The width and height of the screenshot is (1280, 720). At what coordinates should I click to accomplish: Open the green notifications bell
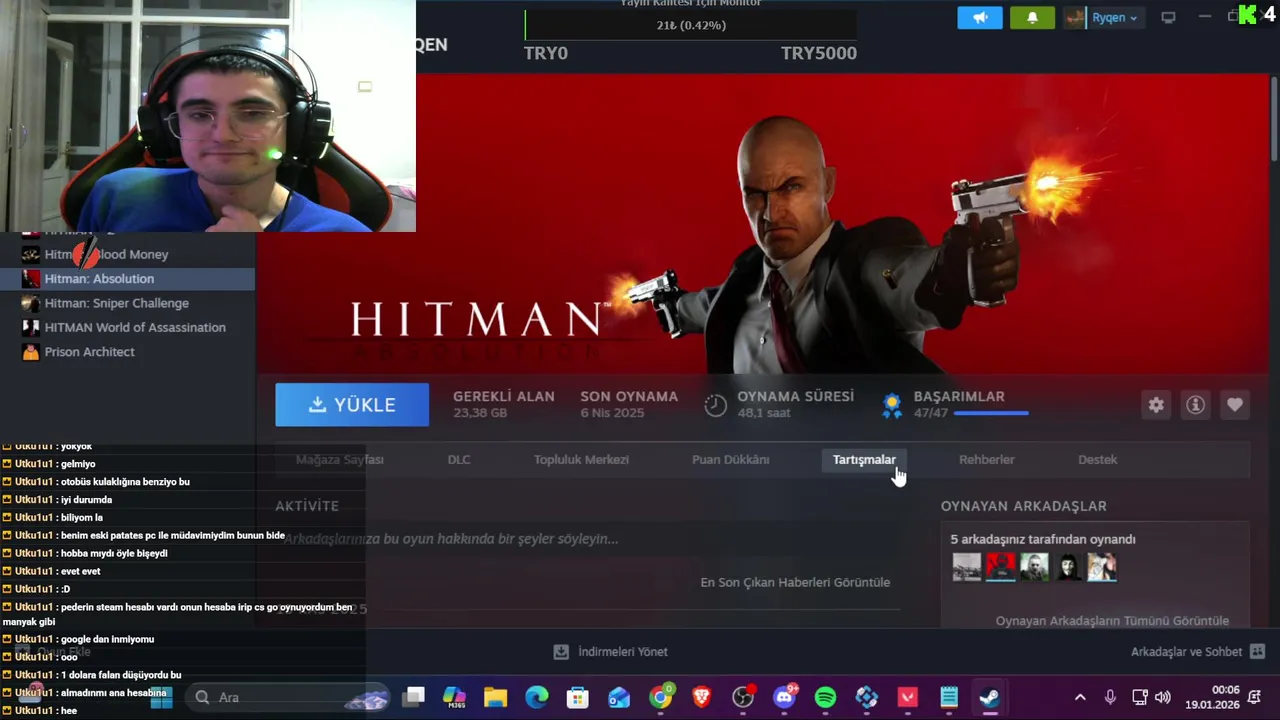coord(1032,18)
